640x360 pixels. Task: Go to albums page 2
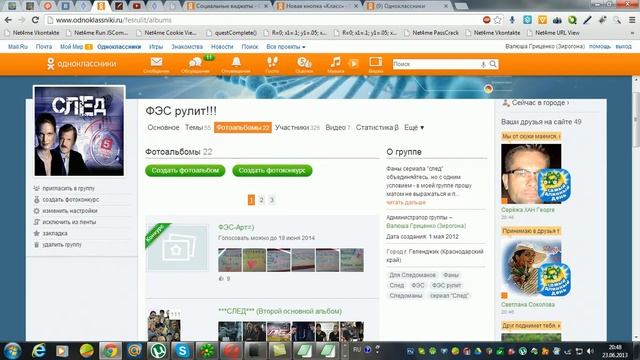click(261, 200)
